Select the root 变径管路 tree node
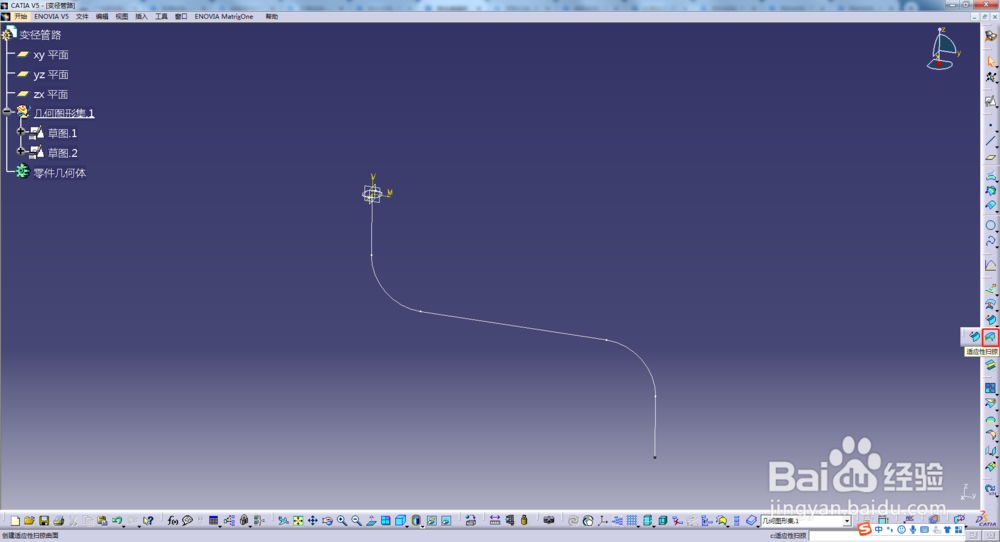 pyautogui.click(x=40, y=34)
